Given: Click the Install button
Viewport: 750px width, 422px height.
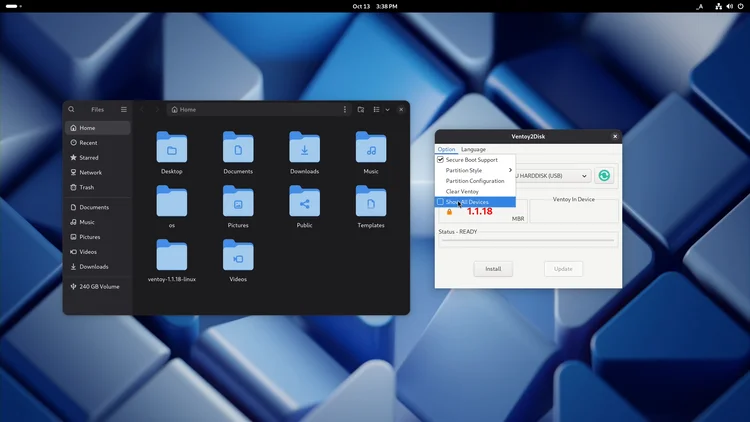Looking at the screenshot, I should click(493, 269).
